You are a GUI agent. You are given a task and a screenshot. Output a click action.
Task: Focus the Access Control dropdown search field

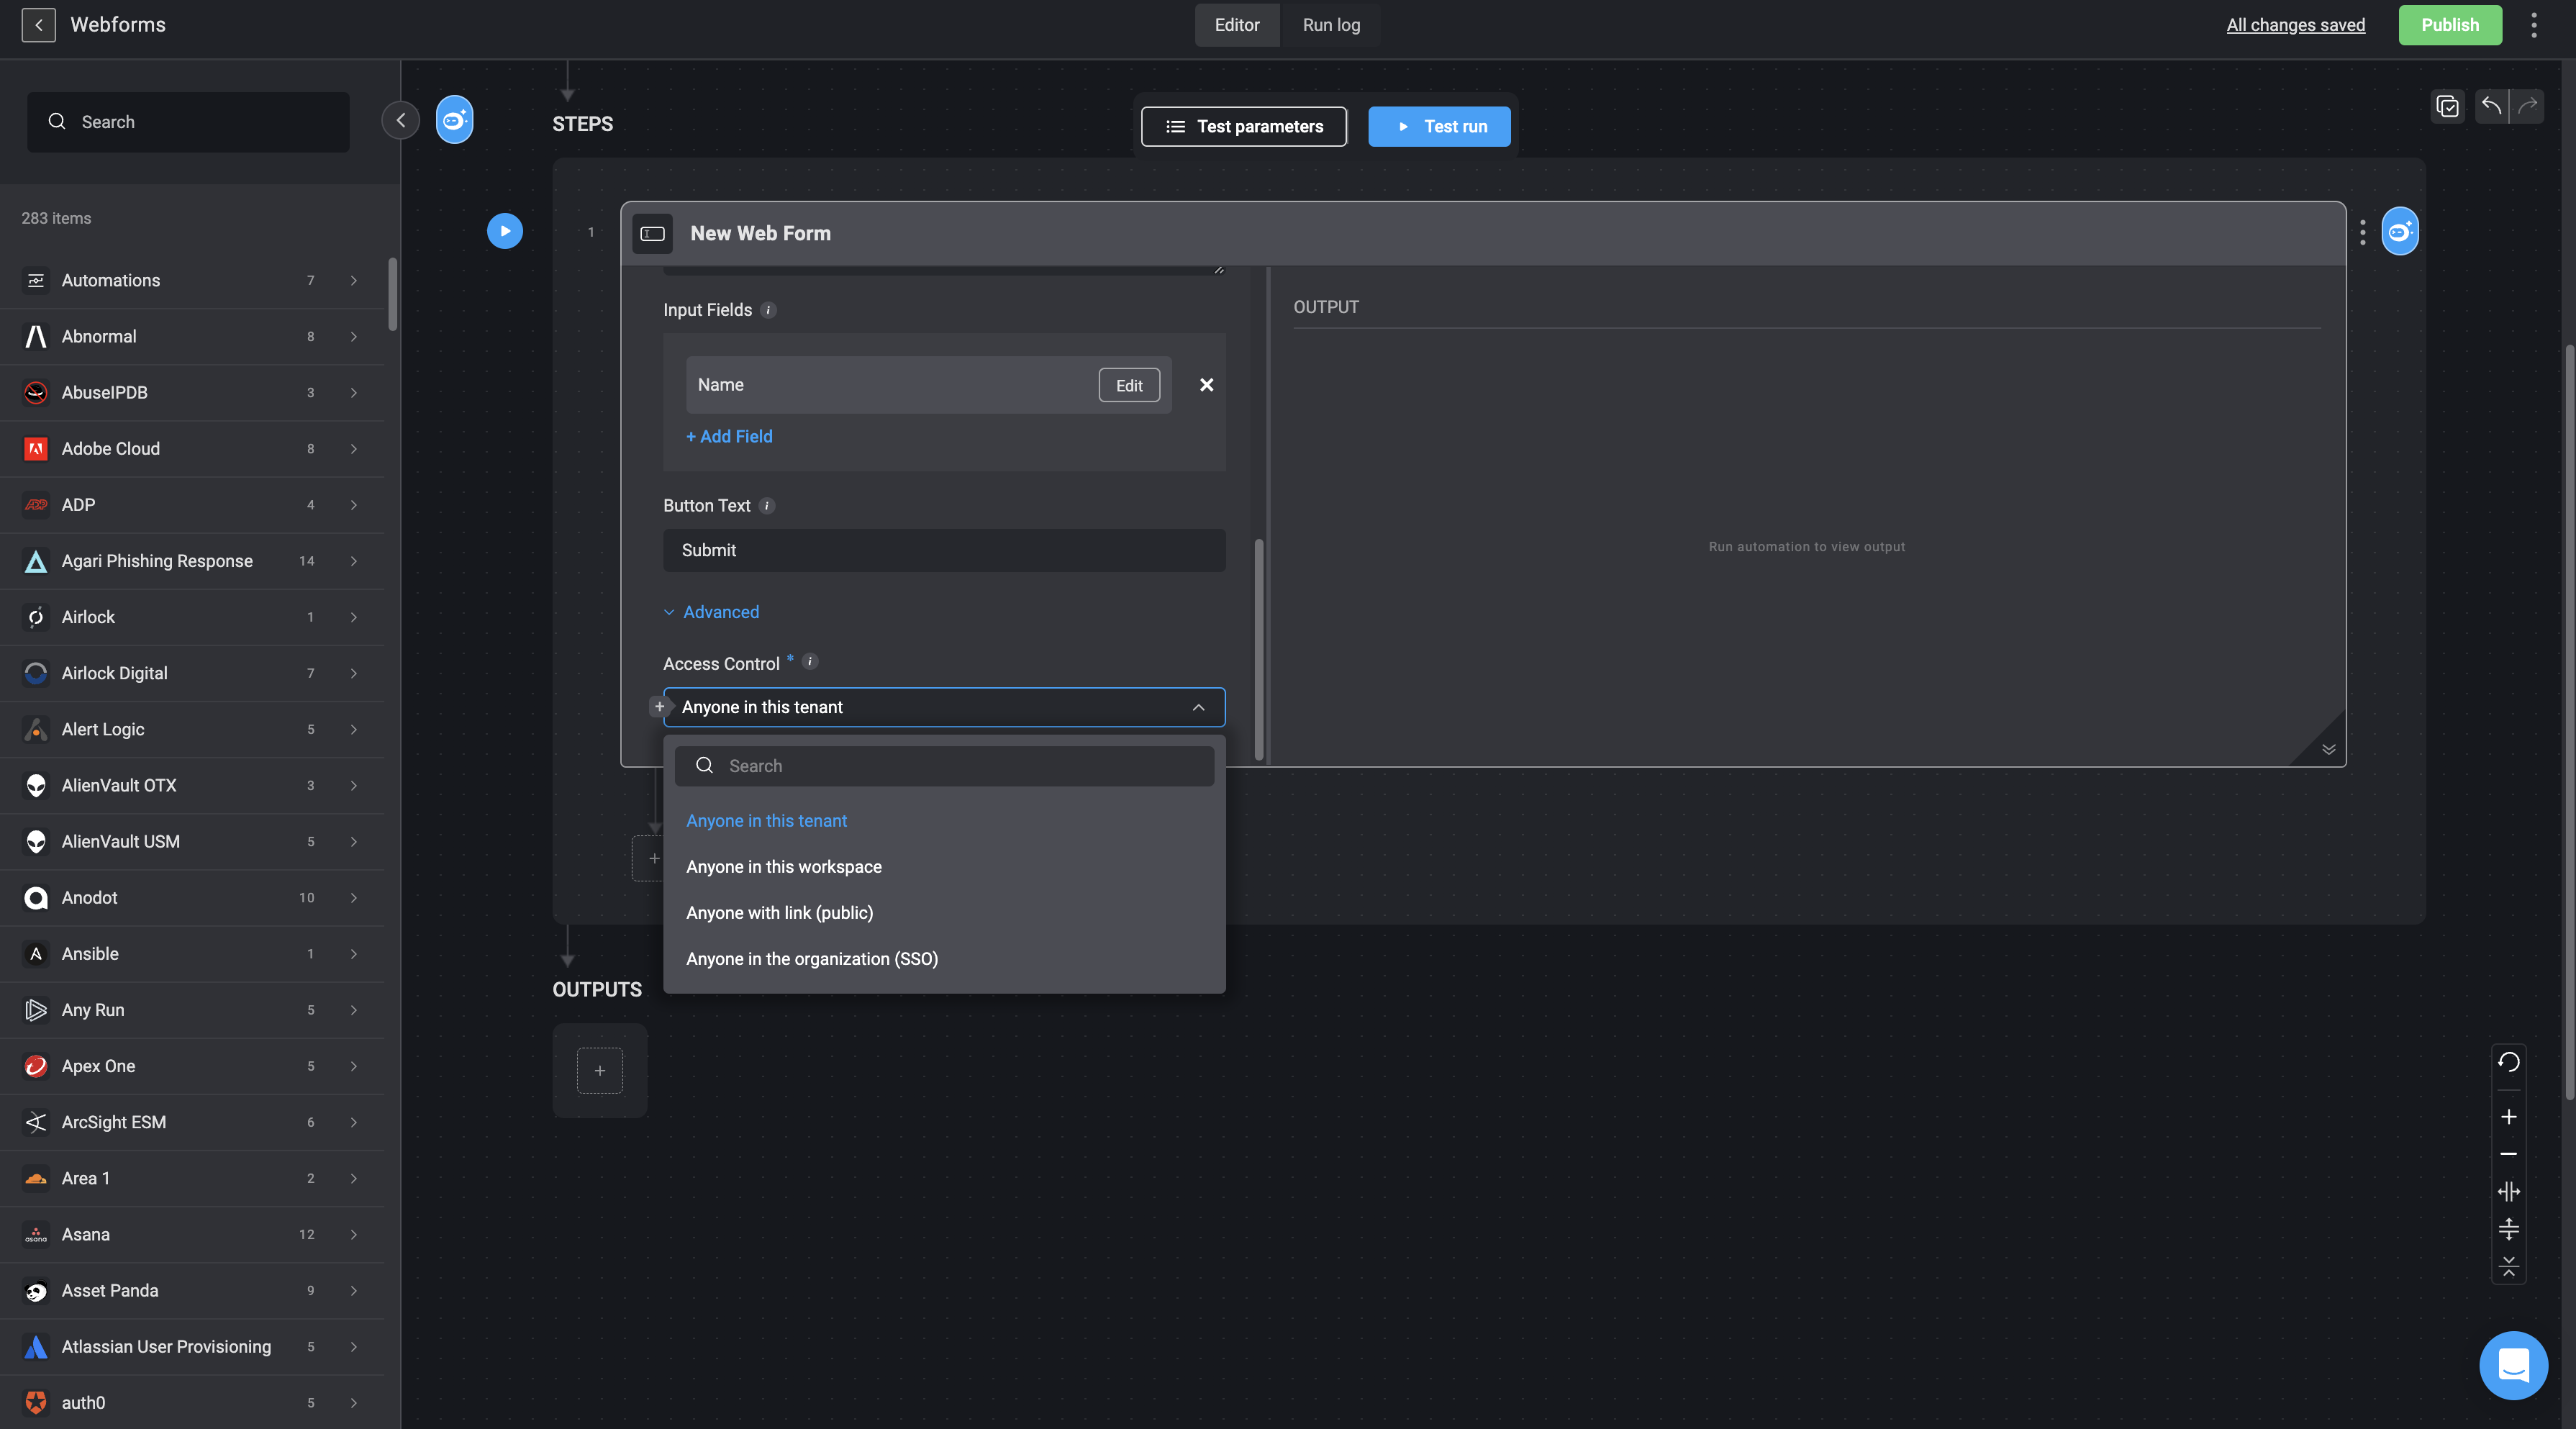pyautogui.click(x=944, y=766)
